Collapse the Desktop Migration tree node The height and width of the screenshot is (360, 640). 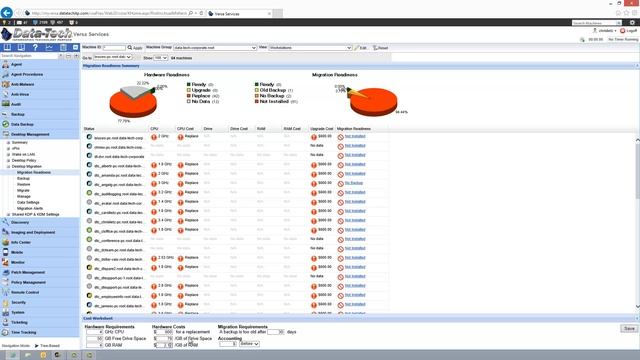pos(8,167)
